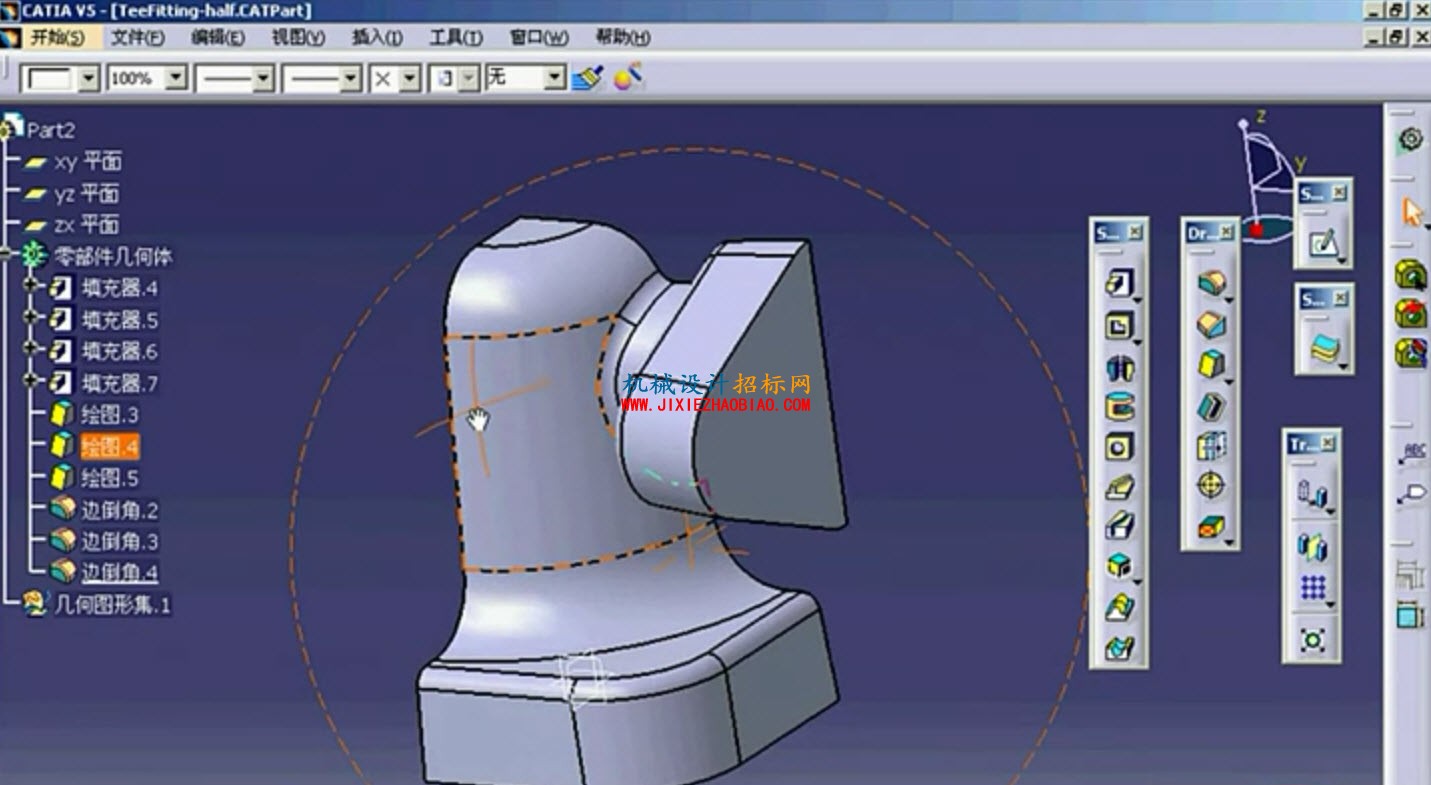
Task: Open the 开始(S) menu
Action: point(57,38)
